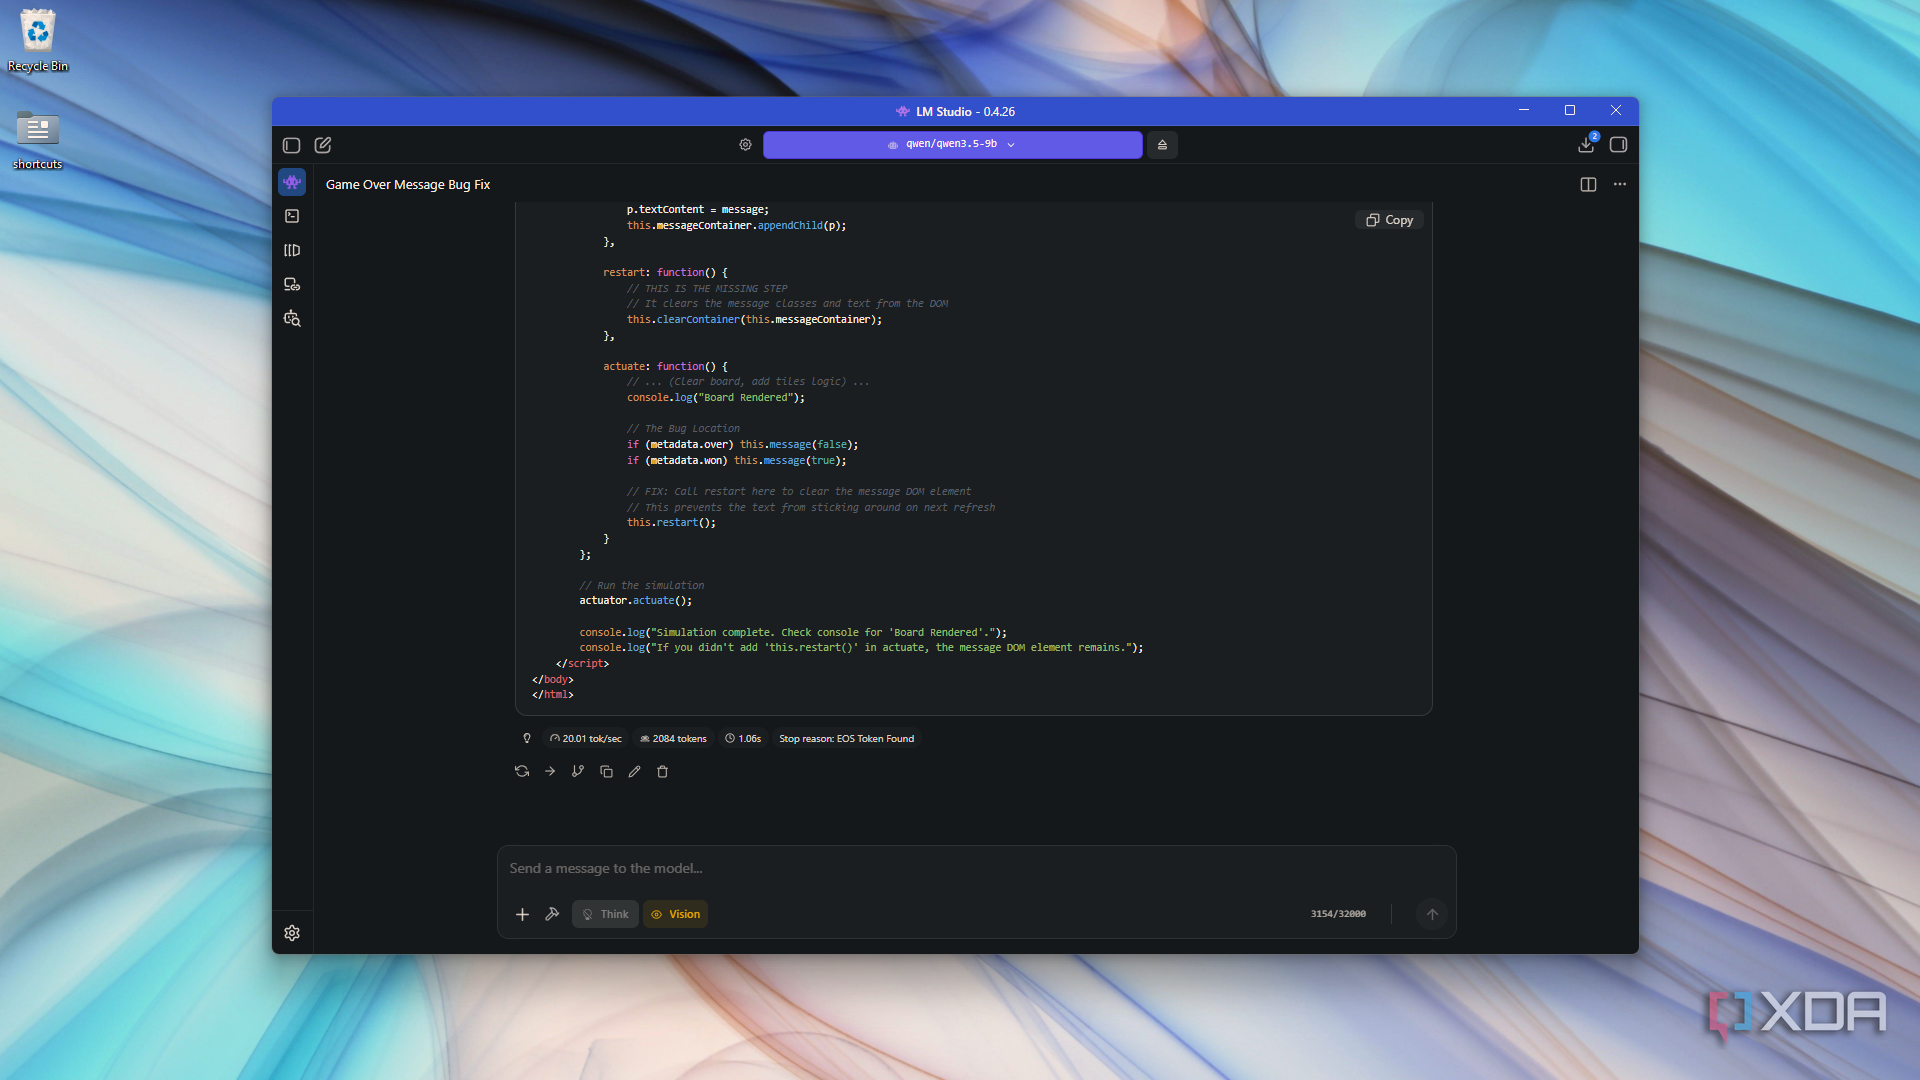Toggle the Vision capability chip
This screenshot has width=1920, height=1080.
click(x=675, y=914)
